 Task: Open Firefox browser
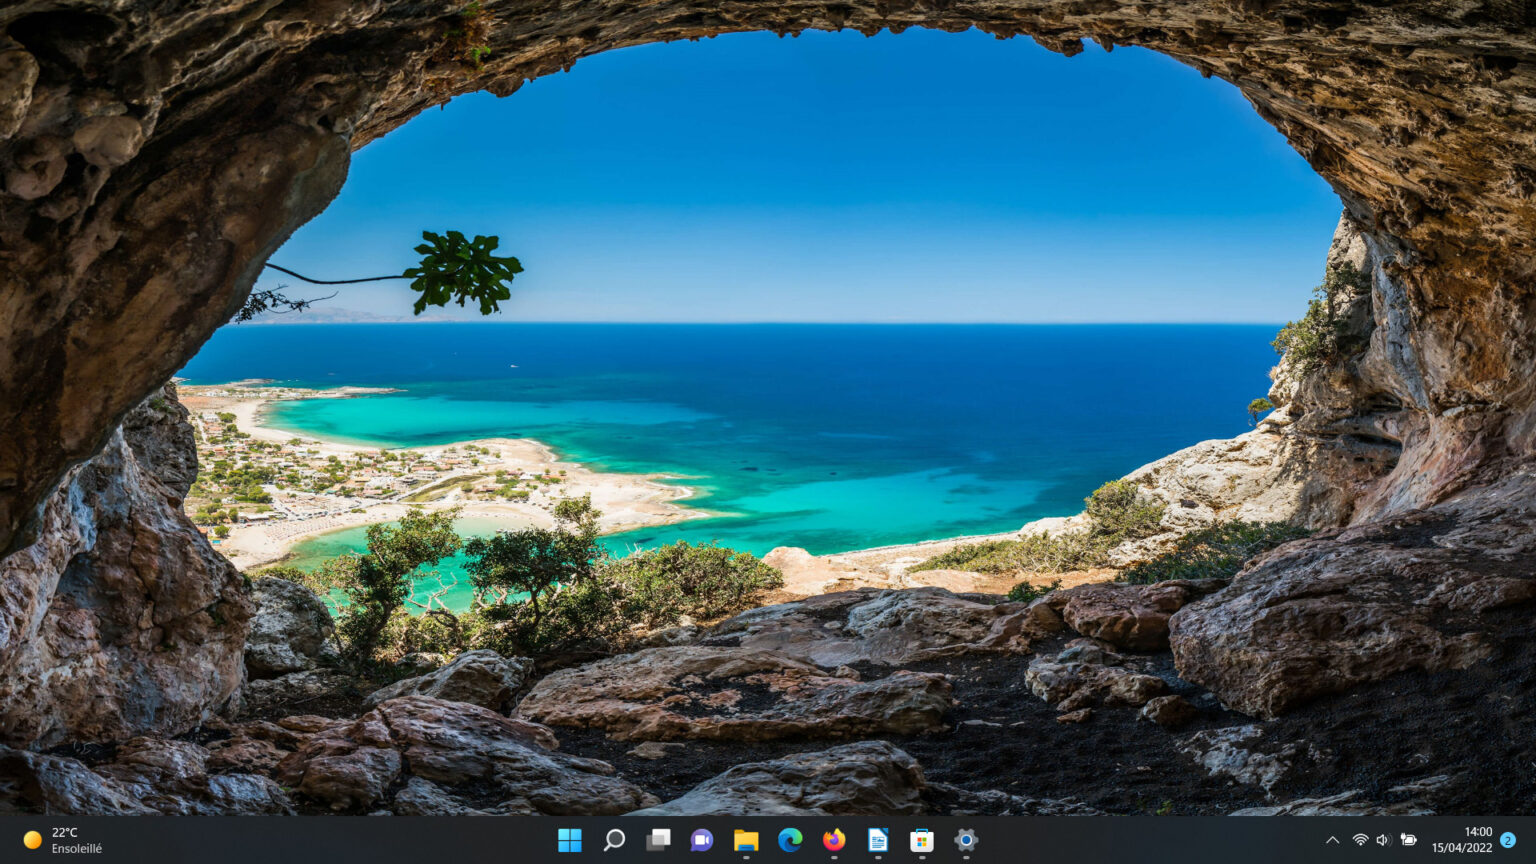(x=833, y=841)
